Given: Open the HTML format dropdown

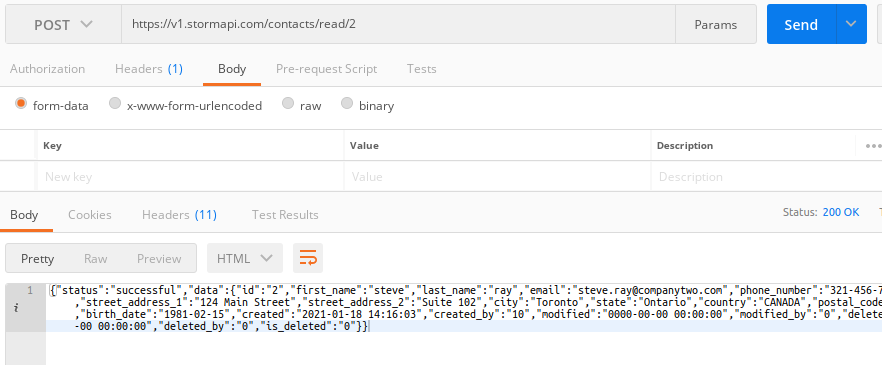Looking at the screenshot, I should [x=245, y=258].
